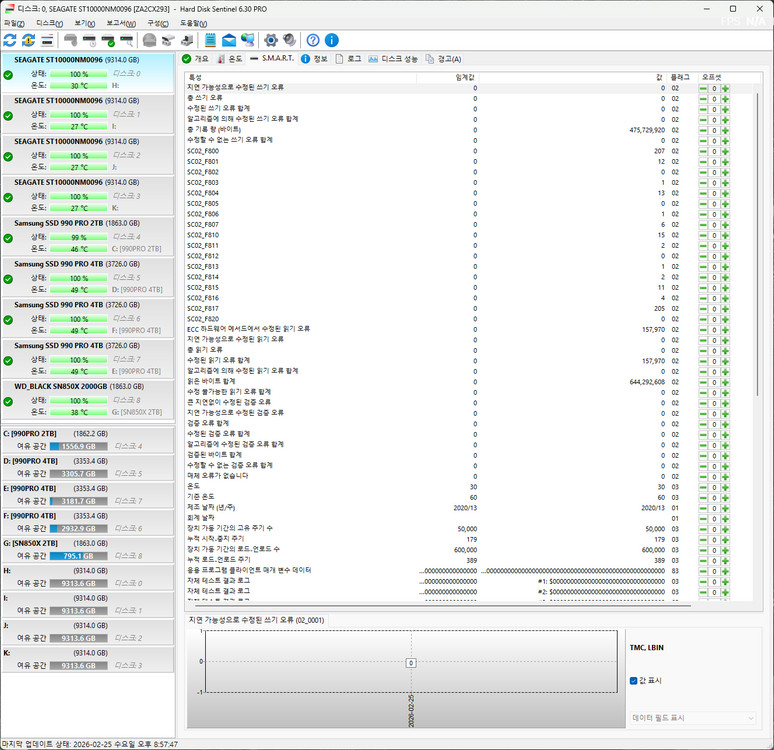Click the blue refresh arrows toolbar icon
The image size is (774, 750).
[x=10, y=40]
